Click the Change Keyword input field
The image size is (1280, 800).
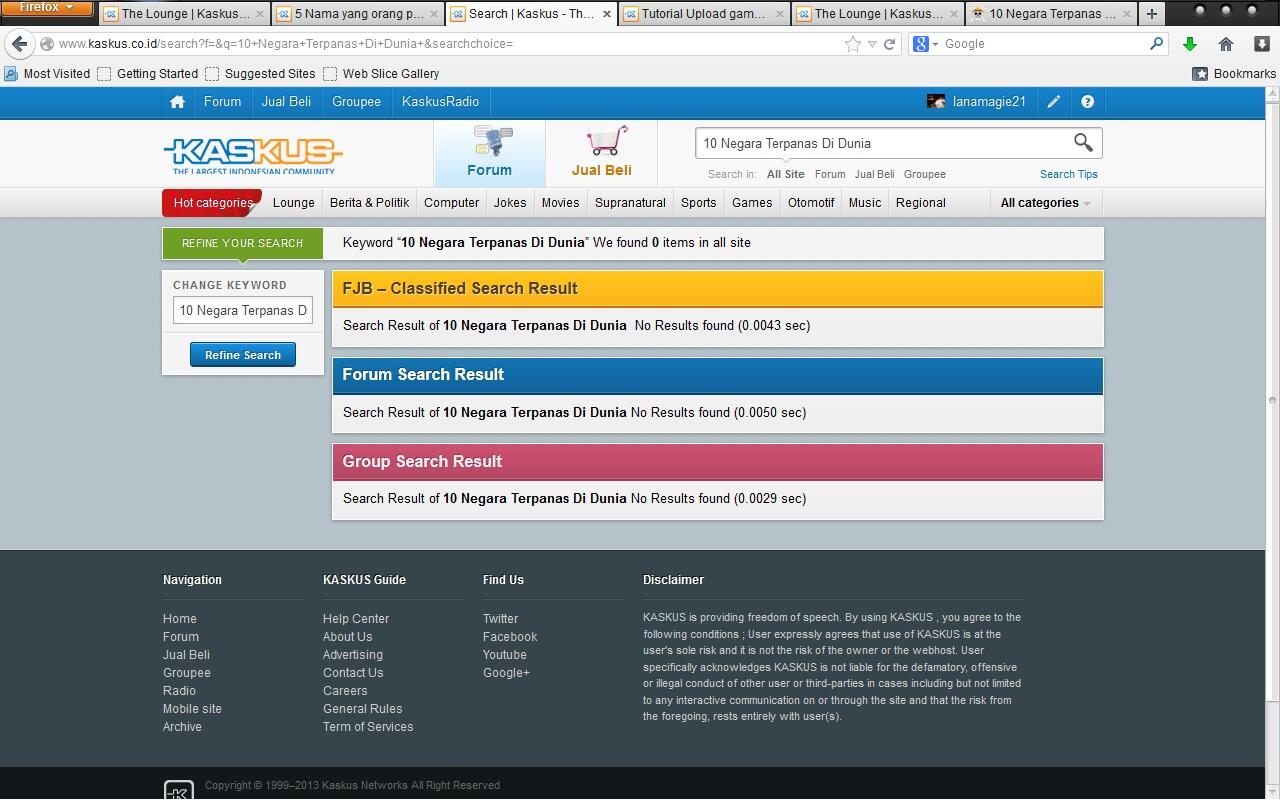243,311
